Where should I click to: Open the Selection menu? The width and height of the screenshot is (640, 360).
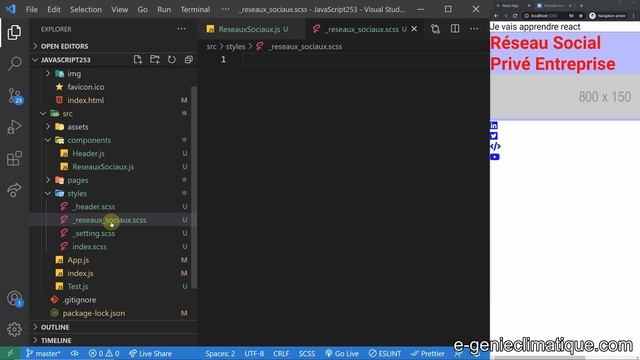(86, 9)
